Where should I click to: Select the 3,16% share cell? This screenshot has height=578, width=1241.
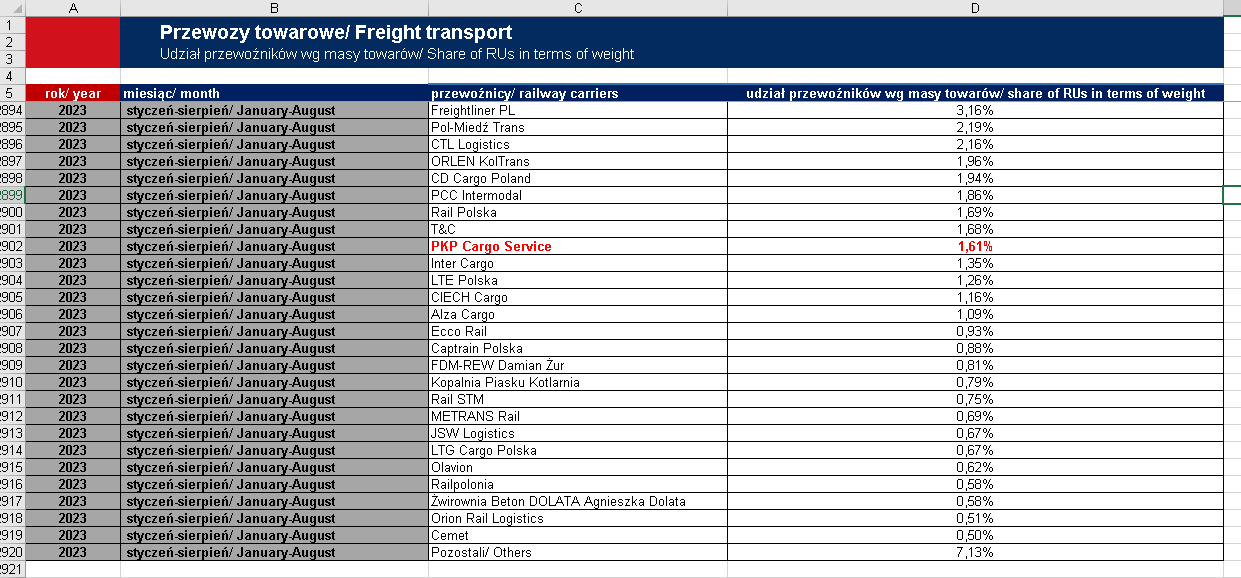tap(975, 110)
